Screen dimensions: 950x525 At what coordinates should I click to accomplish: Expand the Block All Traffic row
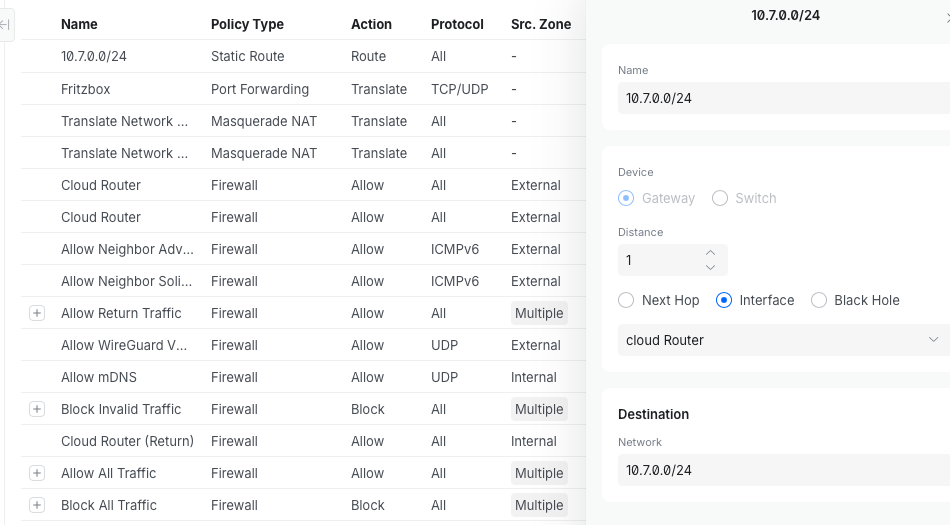[37, 505]
